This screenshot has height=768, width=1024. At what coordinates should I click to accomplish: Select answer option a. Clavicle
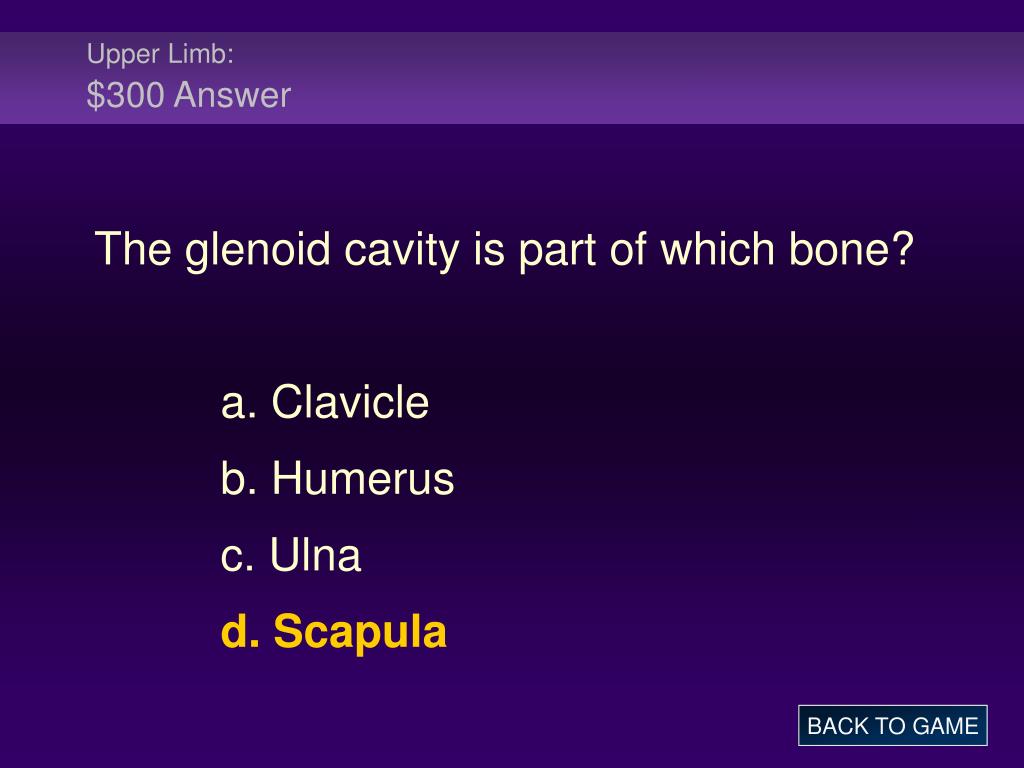click(325, 402)
